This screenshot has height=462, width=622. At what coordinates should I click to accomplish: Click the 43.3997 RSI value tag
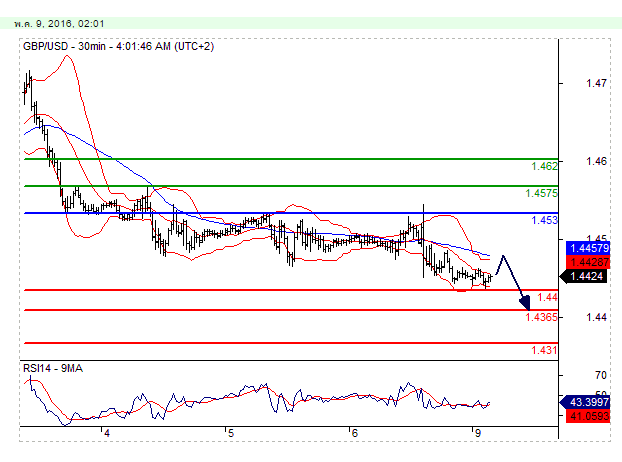pos(585,402)
